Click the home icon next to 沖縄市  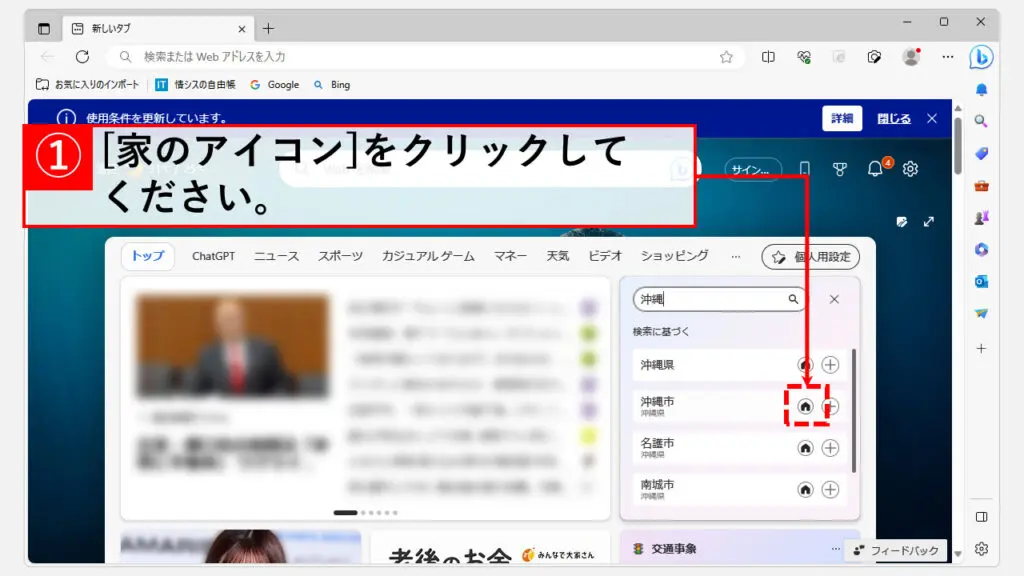pyautogui.click(x=805, y=407)
